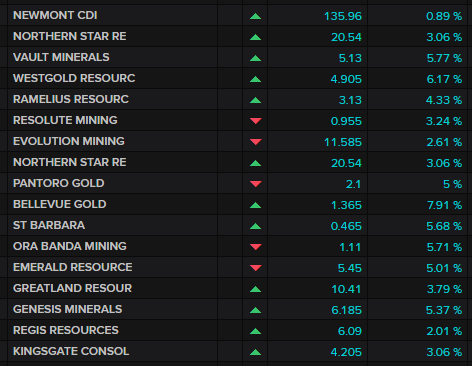Click the red down arrow in PANTORO GOLD row
Screen dimensions: 472x366
(x=255, y=184)
